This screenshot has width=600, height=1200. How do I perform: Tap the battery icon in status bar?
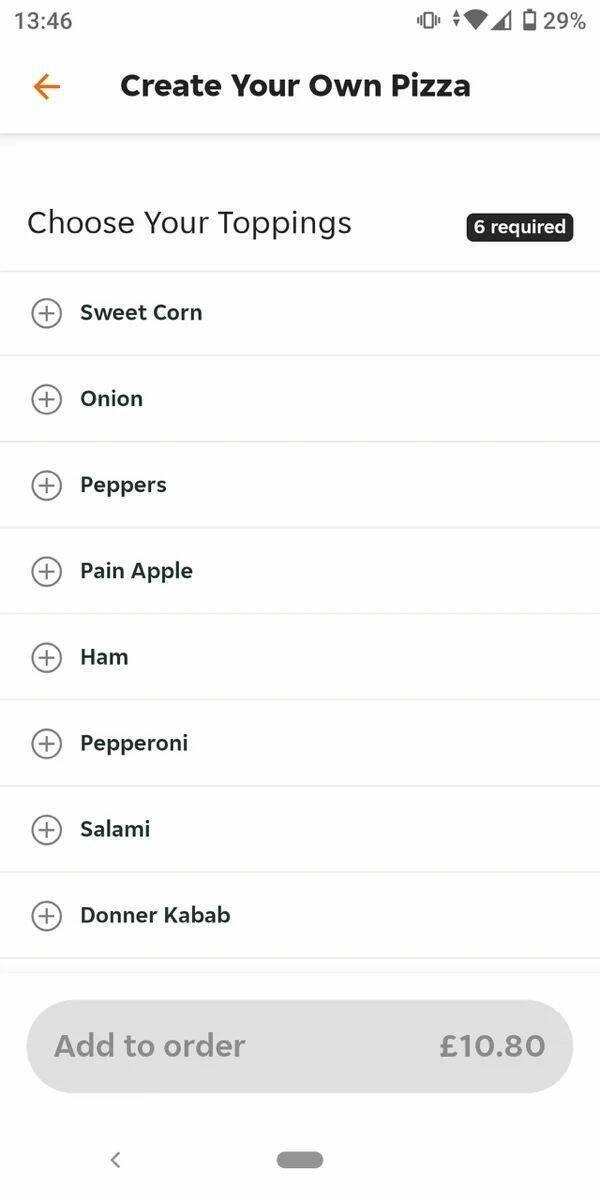click(529, 21)
